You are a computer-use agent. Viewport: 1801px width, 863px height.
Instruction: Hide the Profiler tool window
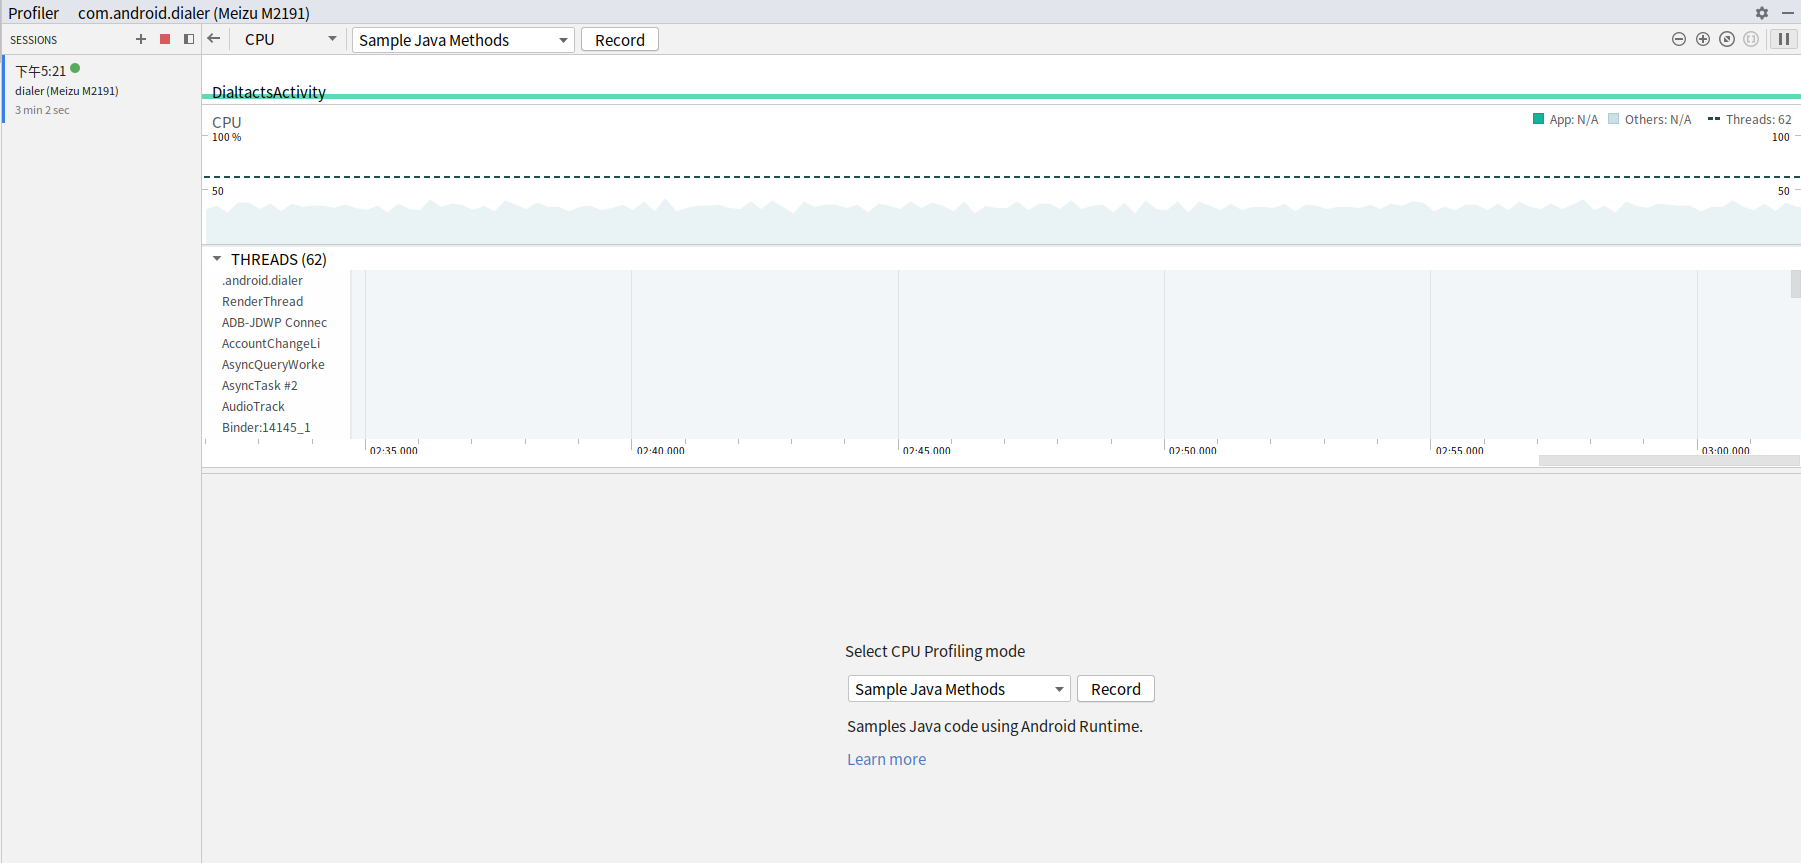[1788, 13]
